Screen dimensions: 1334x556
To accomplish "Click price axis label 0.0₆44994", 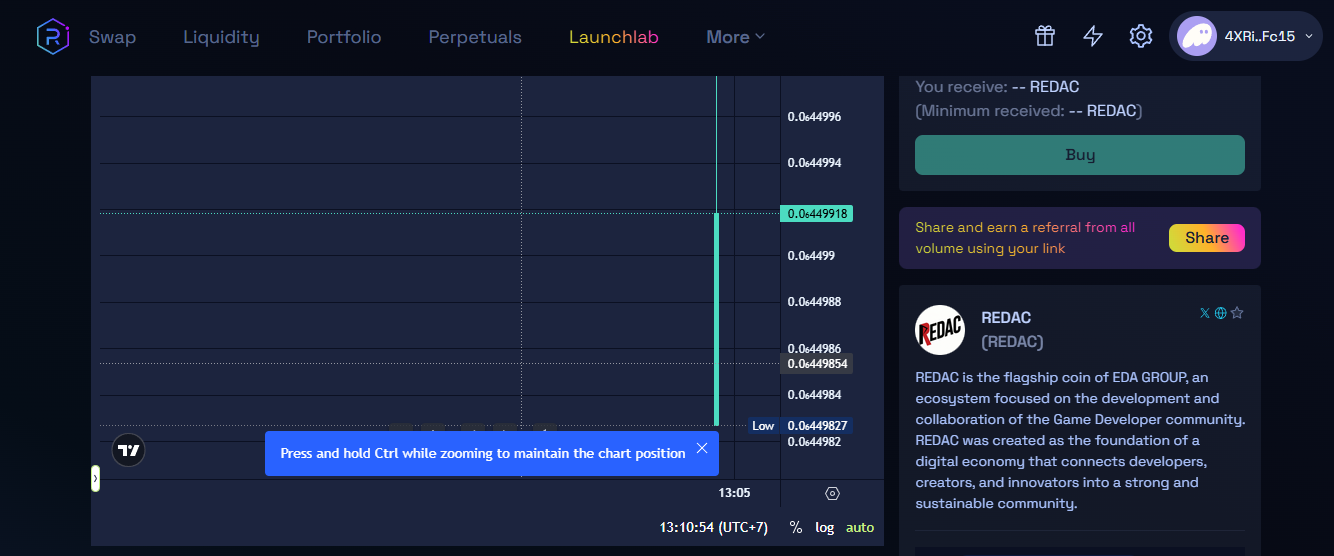I will [x=814, y=162].
